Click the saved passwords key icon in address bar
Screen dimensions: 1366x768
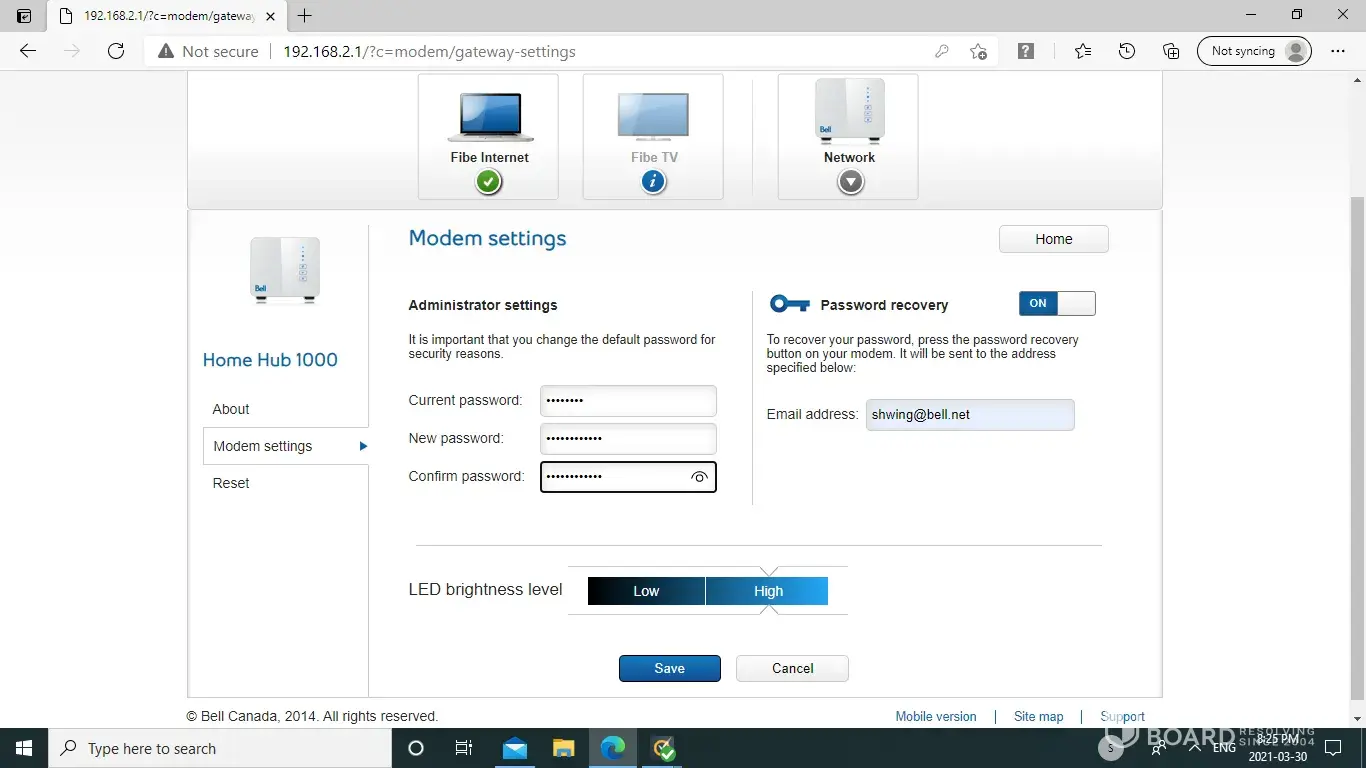click(941, 51)
